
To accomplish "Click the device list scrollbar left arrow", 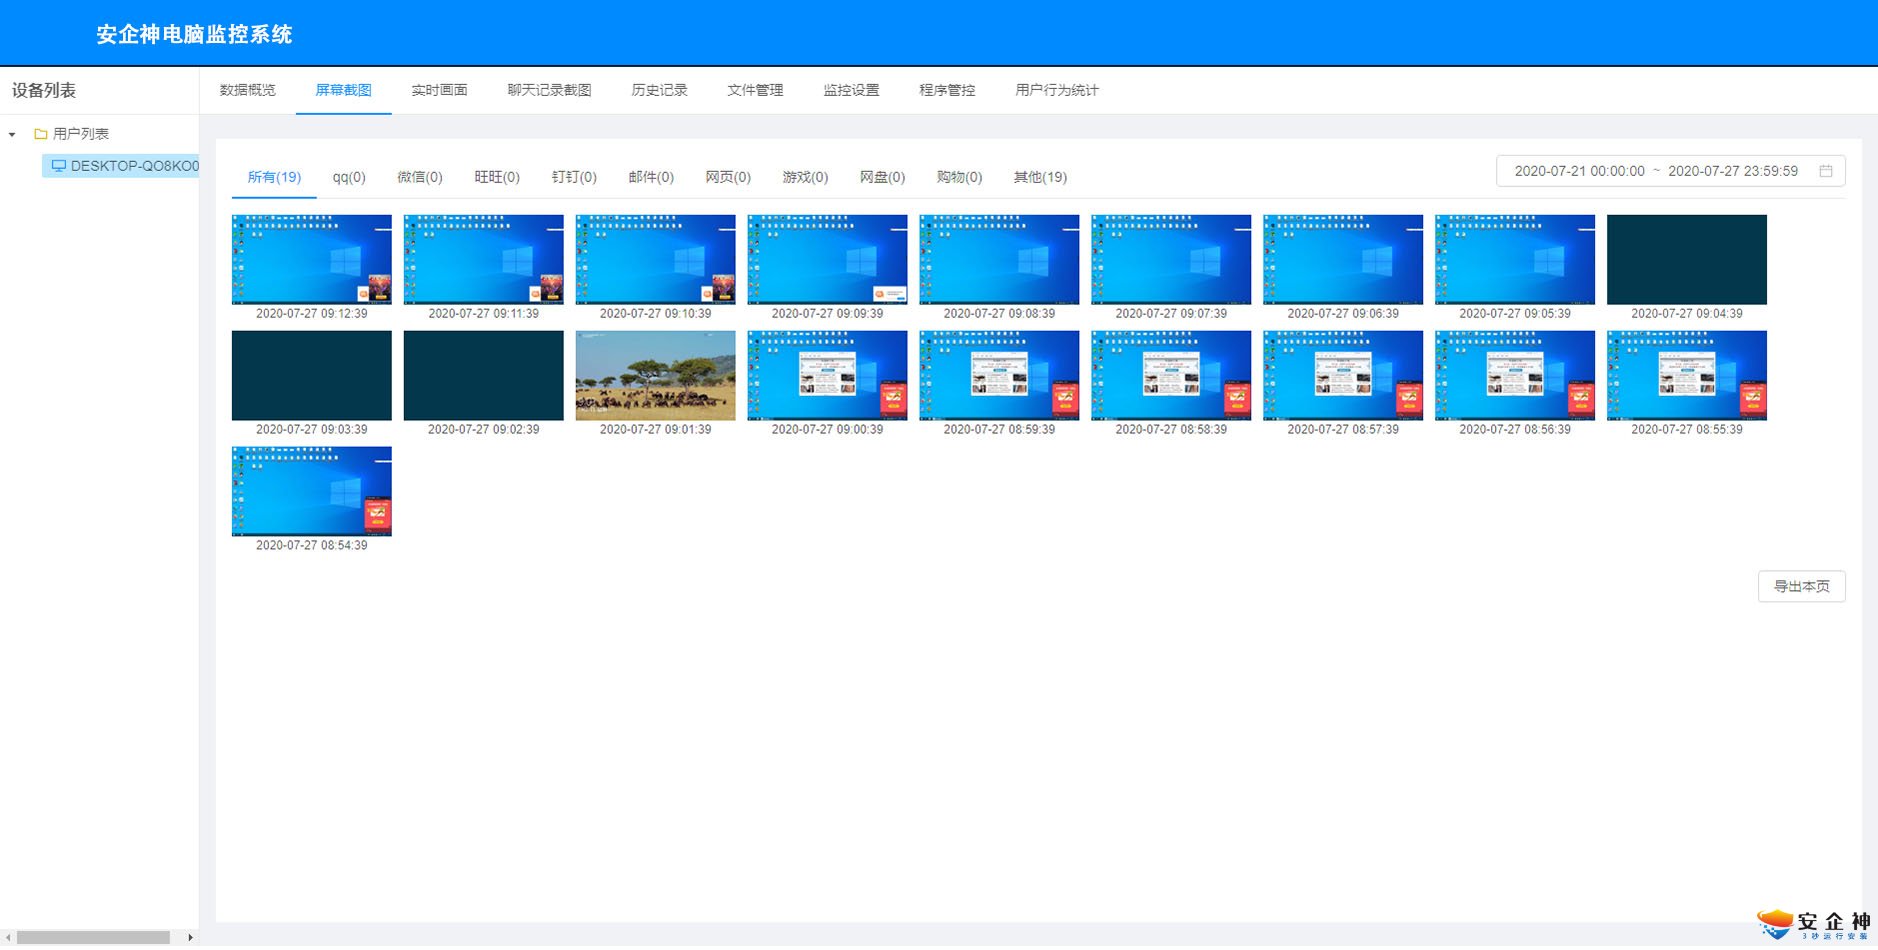I will coord(8,938).
